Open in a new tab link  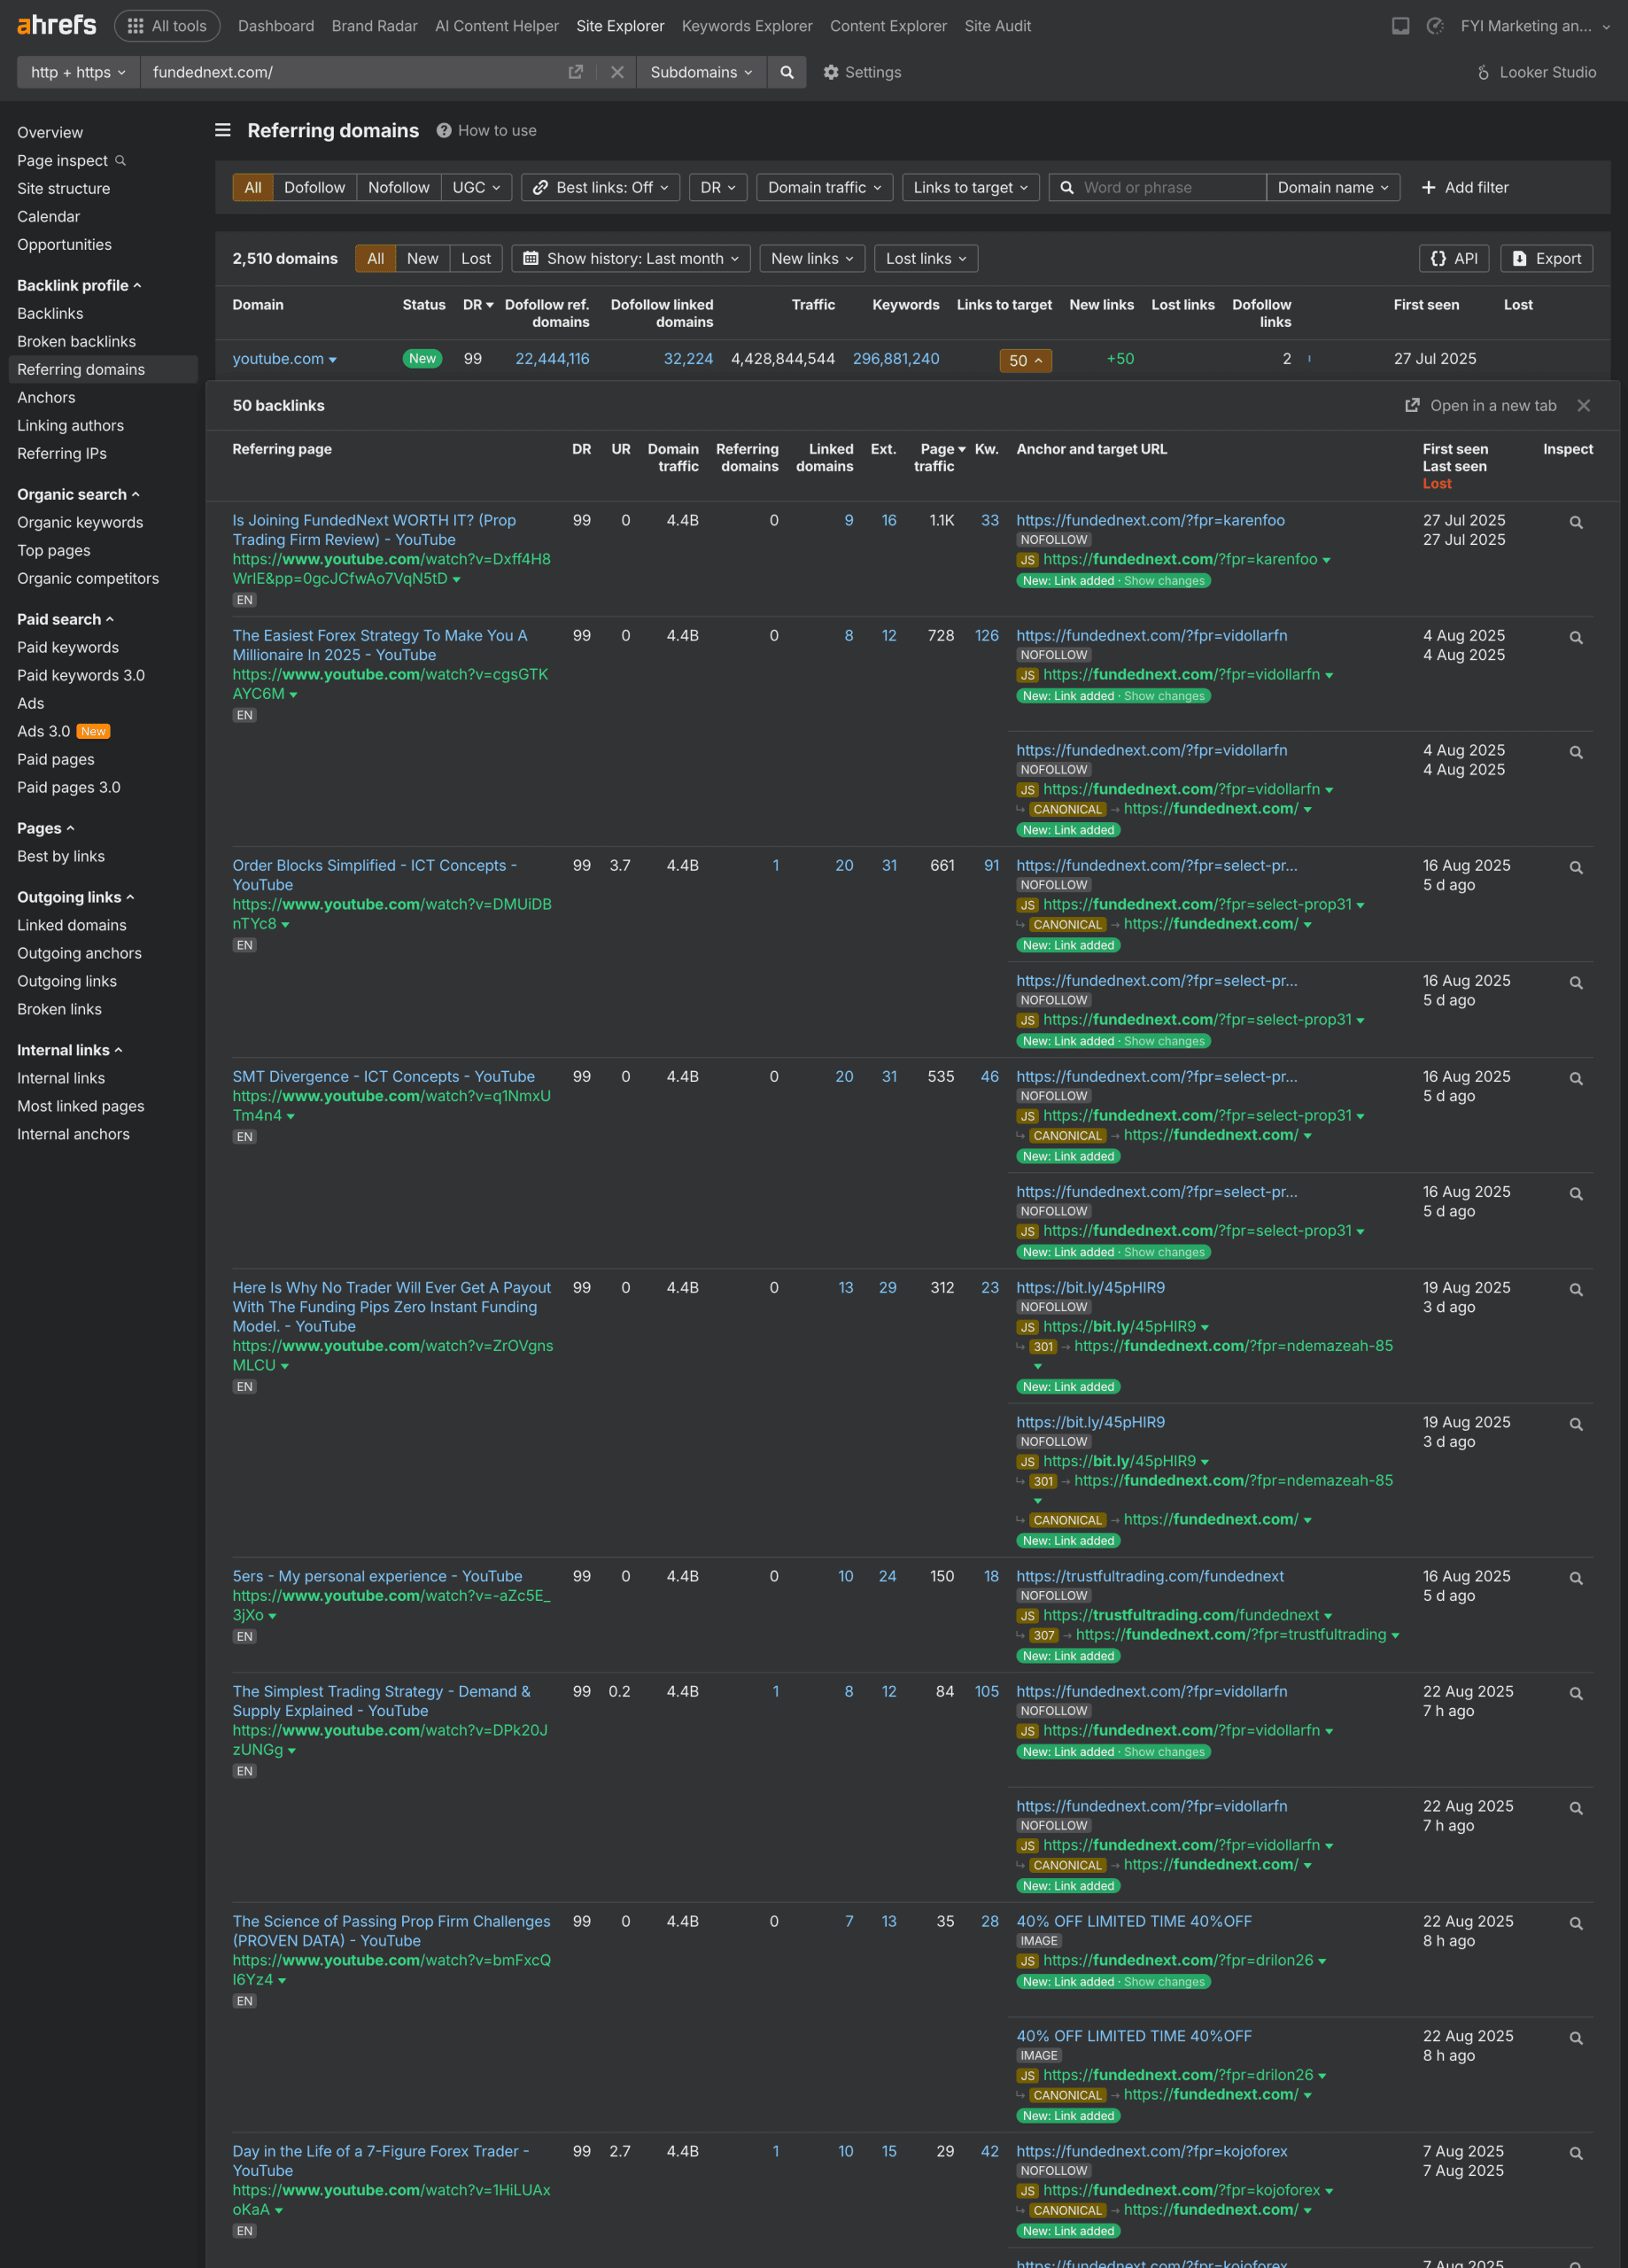[1481, 406]
